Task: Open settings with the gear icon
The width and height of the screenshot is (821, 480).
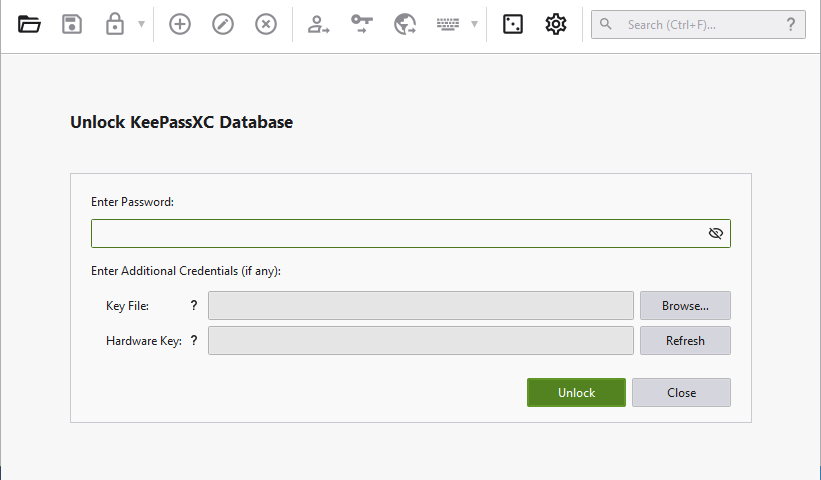Action: point(556,24)
